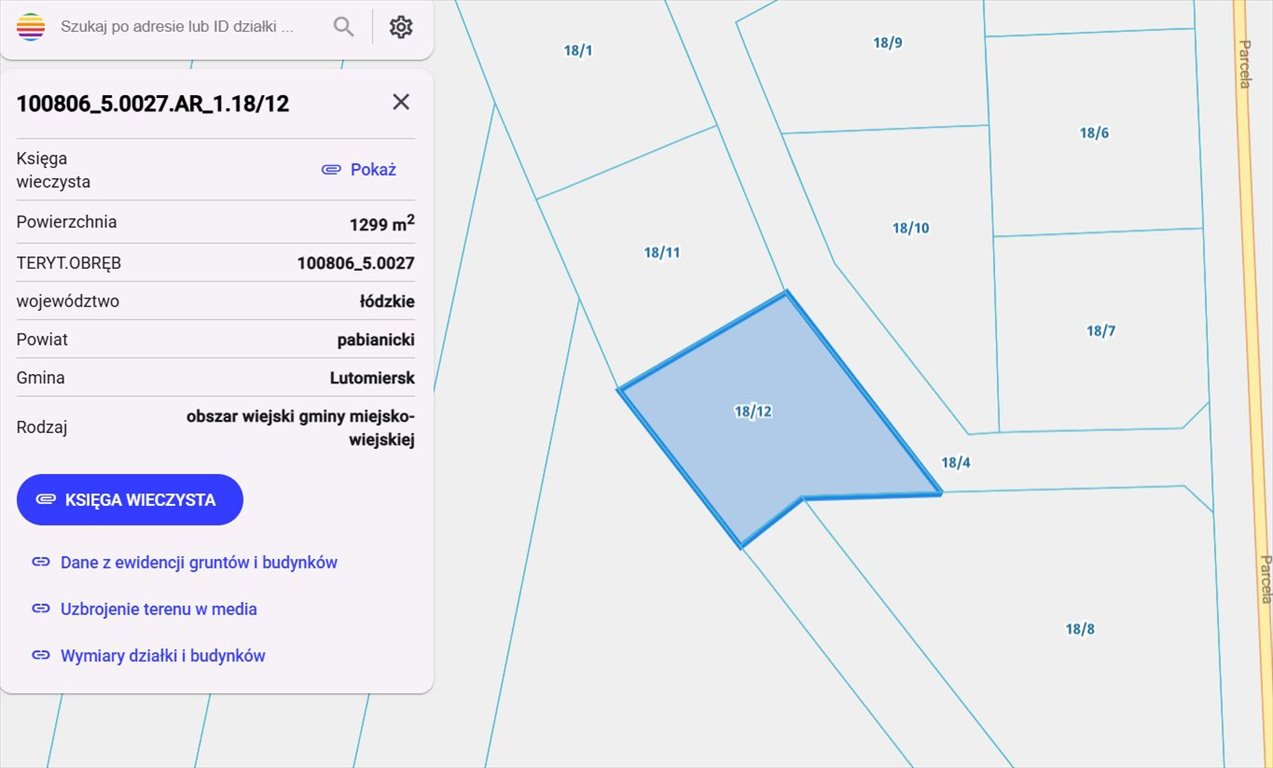Viewport: 1273px width, 768px height.
Task: Click the paperclip icon beside Pokaż
Action: 331,170
